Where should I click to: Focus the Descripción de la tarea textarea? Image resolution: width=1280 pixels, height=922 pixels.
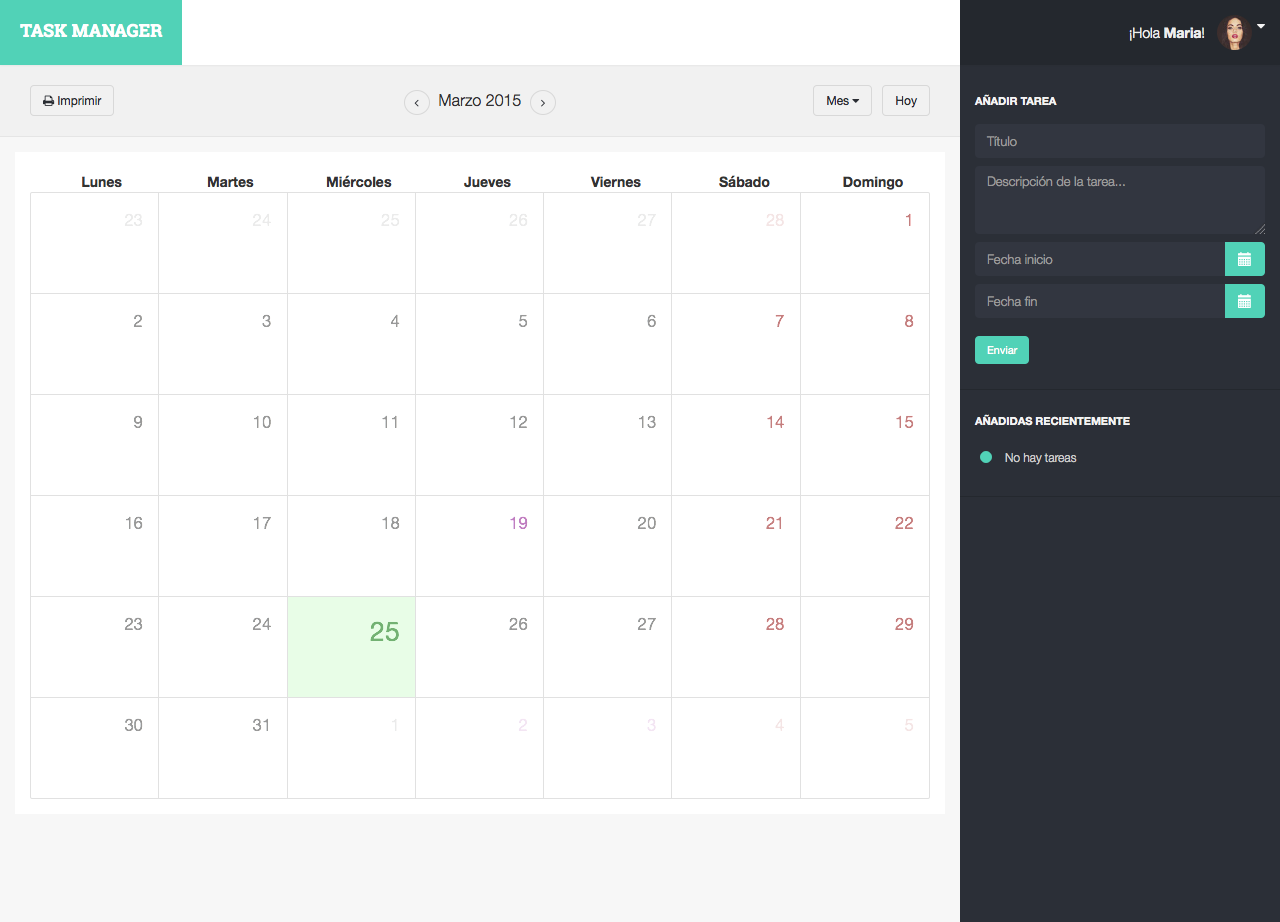click(x=1120, y=200)
